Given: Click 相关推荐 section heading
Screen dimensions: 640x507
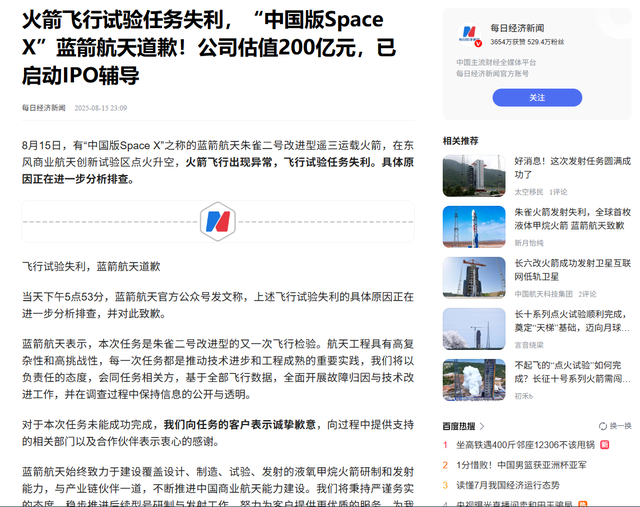Looking at the screenshot, I should pyautogui.click(x=460, y=141).
